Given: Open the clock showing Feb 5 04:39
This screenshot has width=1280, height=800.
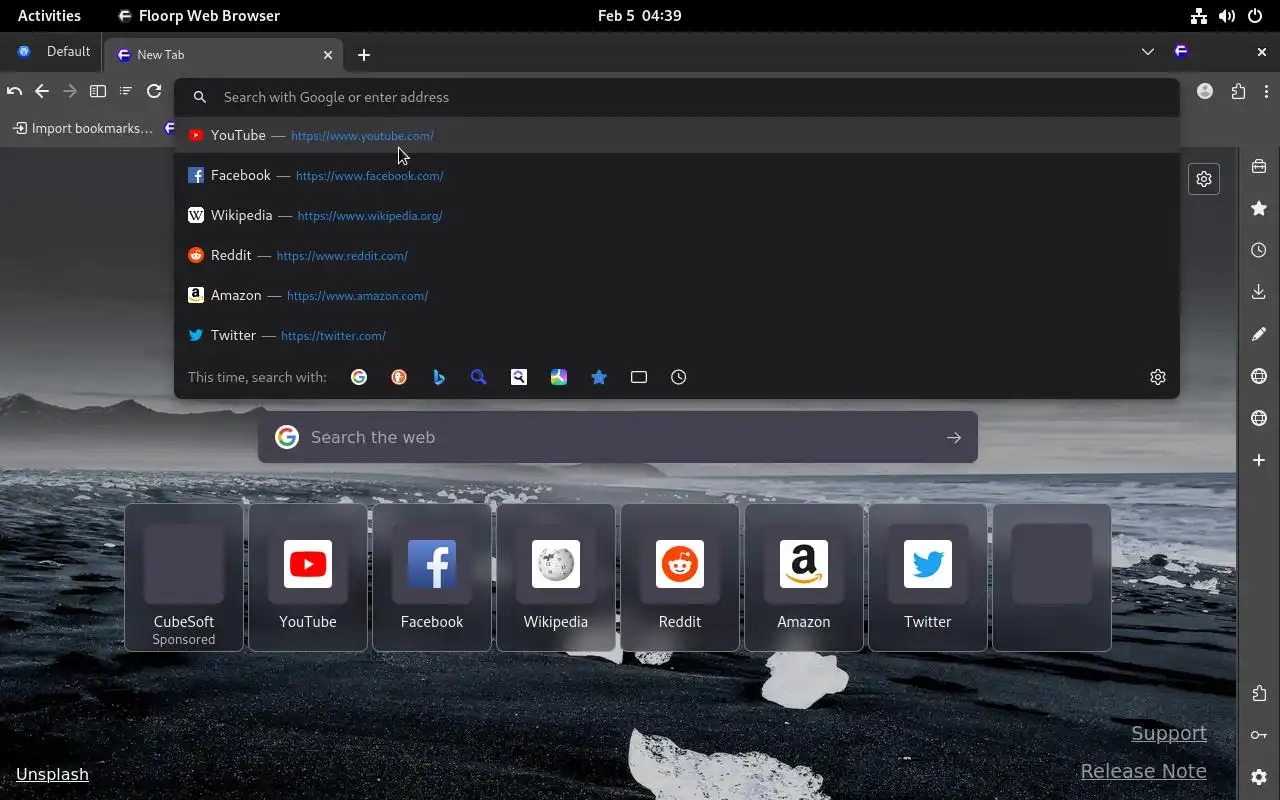Looking at the screenshot, I should tap(640, 15).
